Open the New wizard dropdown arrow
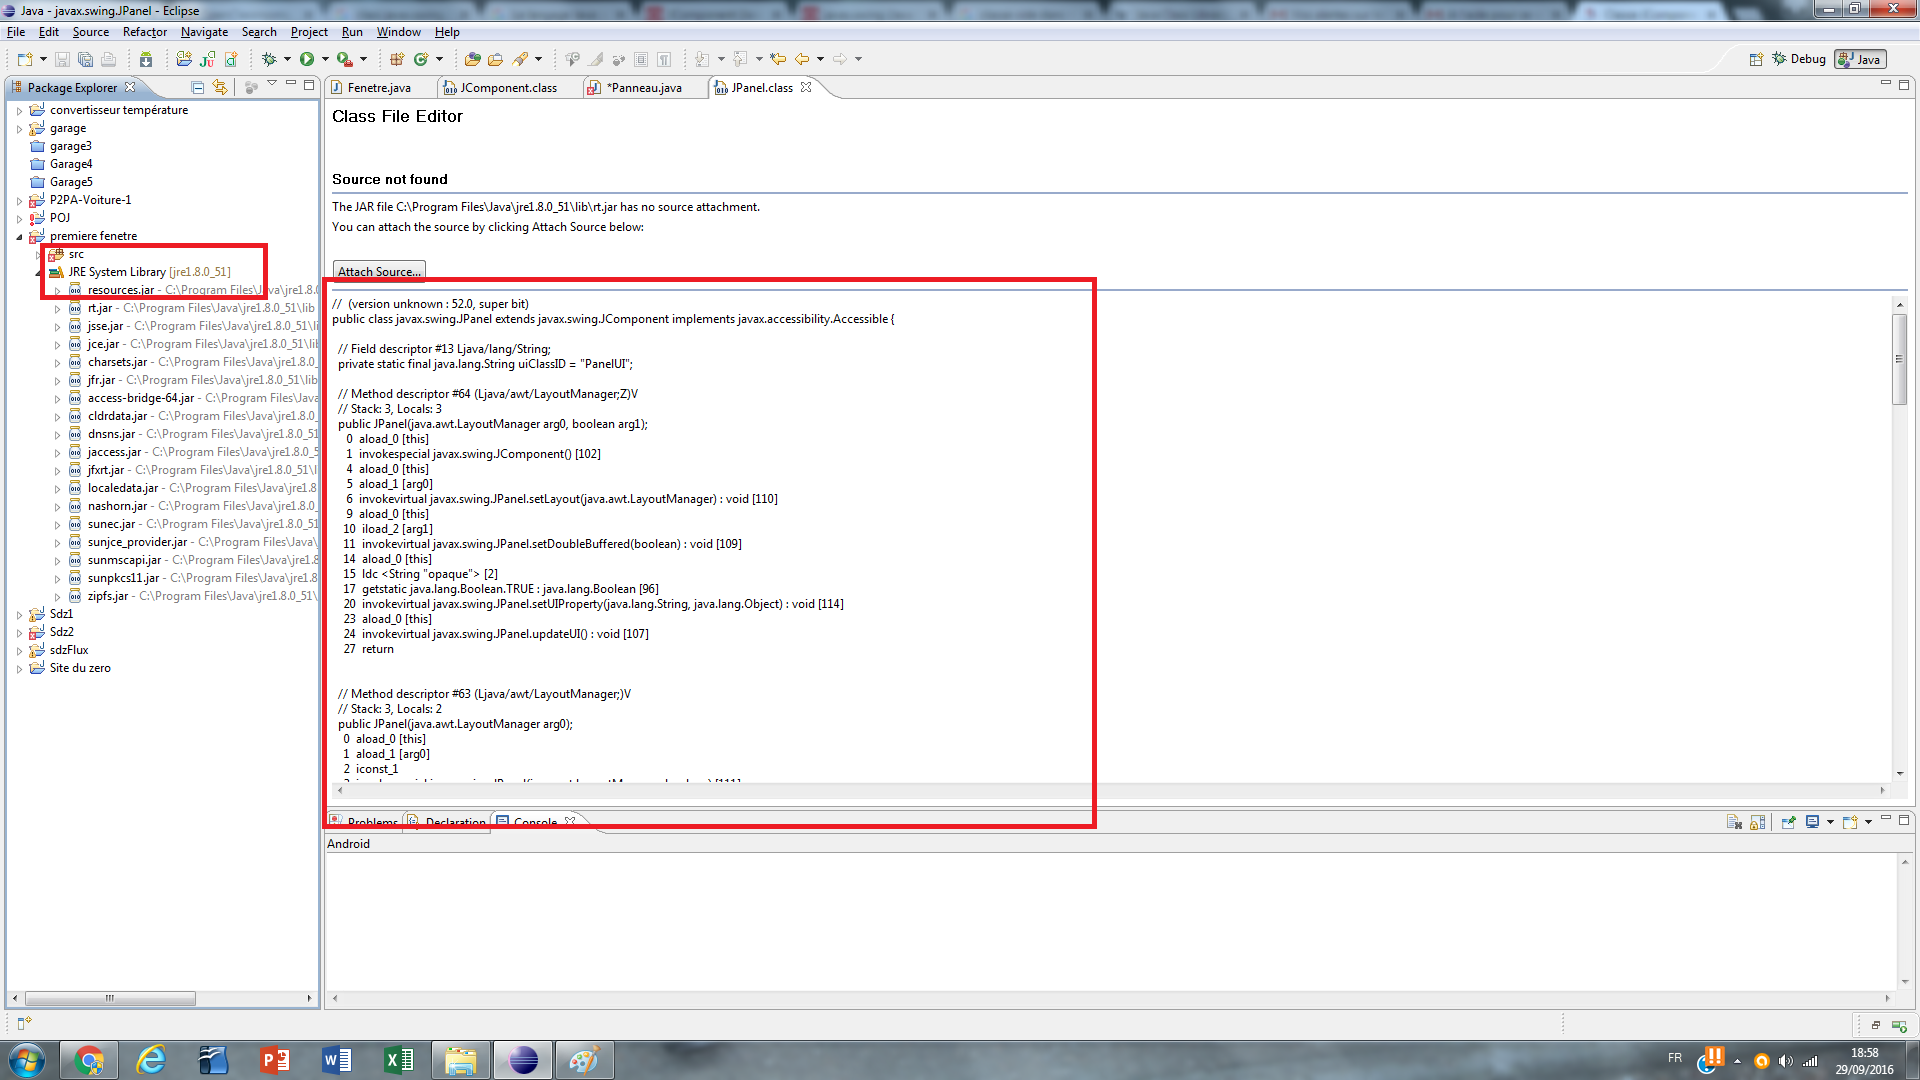 tap(43, 60)
